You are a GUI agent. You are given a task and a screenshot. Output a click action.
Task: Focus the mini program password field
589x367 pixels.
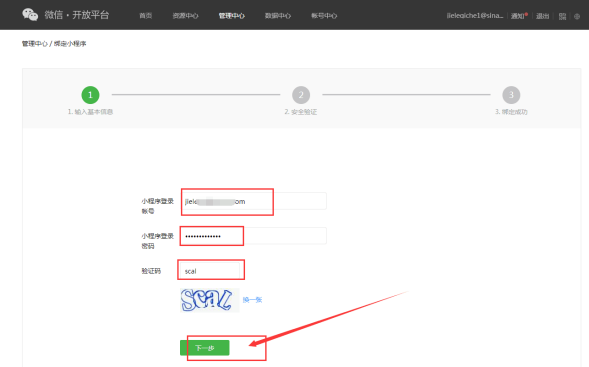(x=254, y=236)
